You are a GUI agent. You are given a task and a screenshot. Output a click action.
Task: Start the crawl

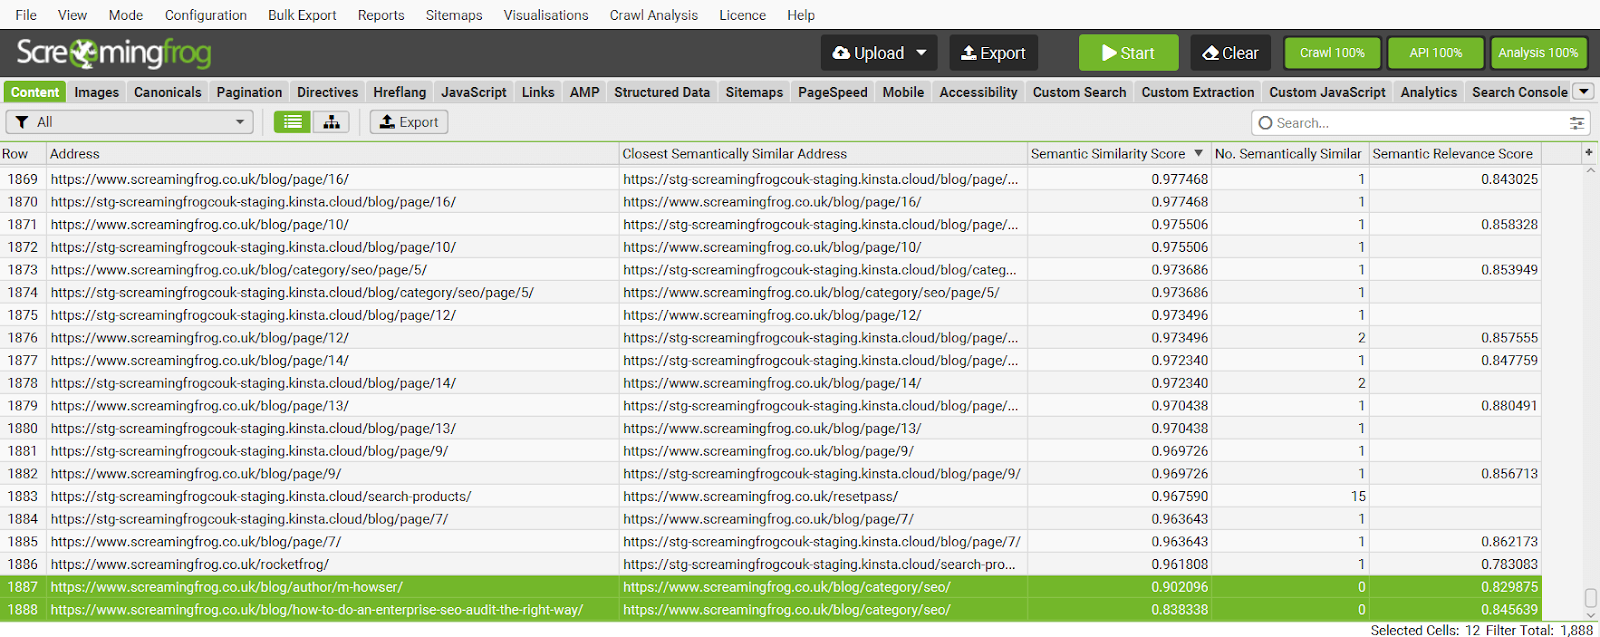[1128, 53]
